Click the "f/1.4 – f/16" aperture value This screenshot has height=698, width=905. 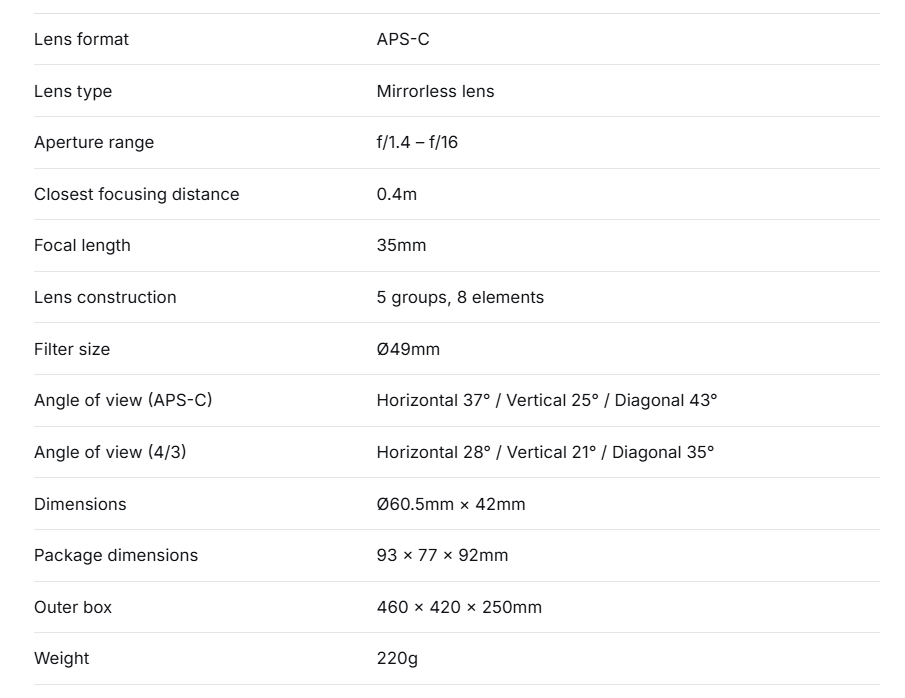tap(417, 142)
